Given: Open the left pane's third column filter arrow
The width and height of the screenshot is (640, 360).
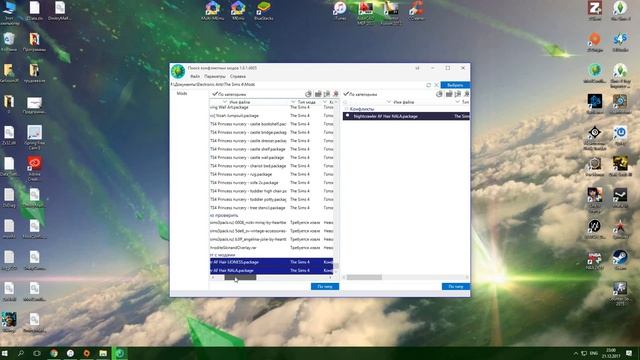Looking at the screenshot, I should (x=325, y=102).
